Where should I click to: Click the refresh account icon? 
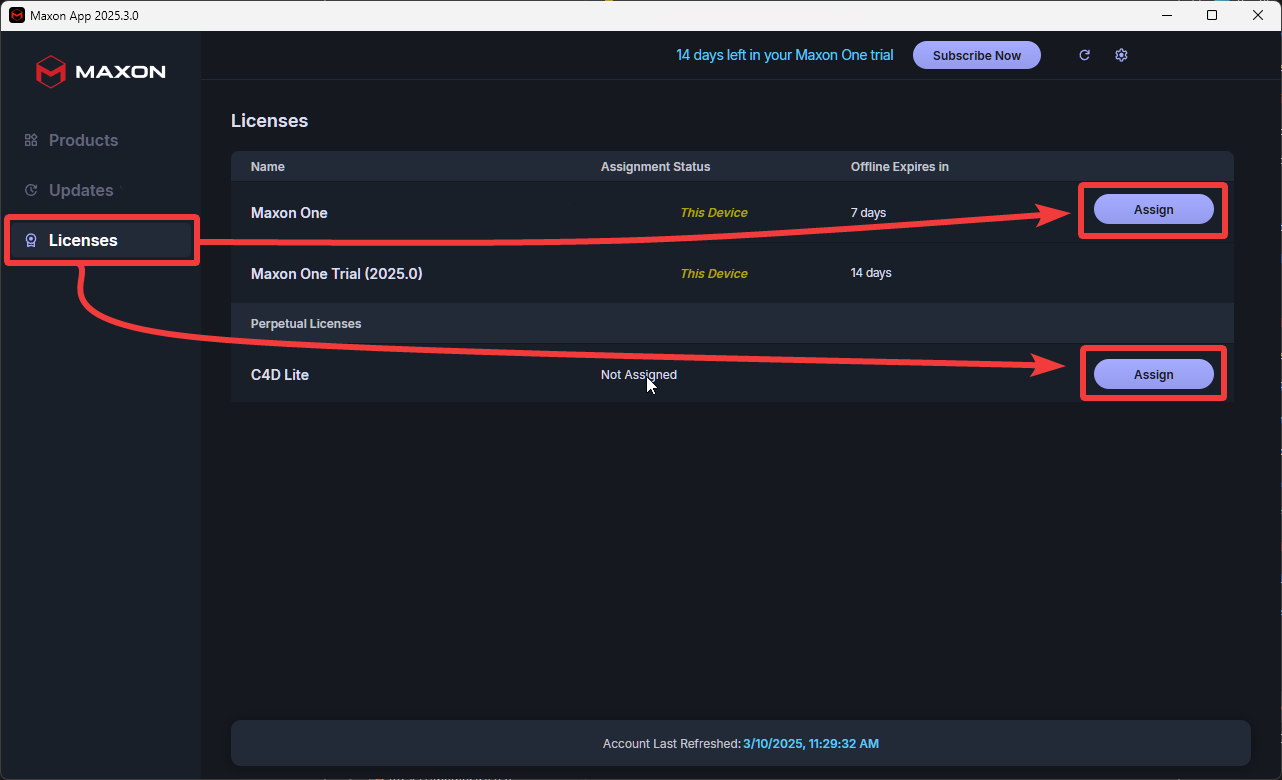pos(1084,55)
